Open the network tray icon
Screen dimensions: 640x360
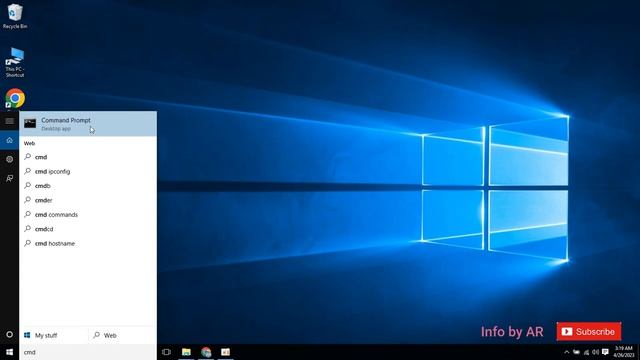(586, 352)
